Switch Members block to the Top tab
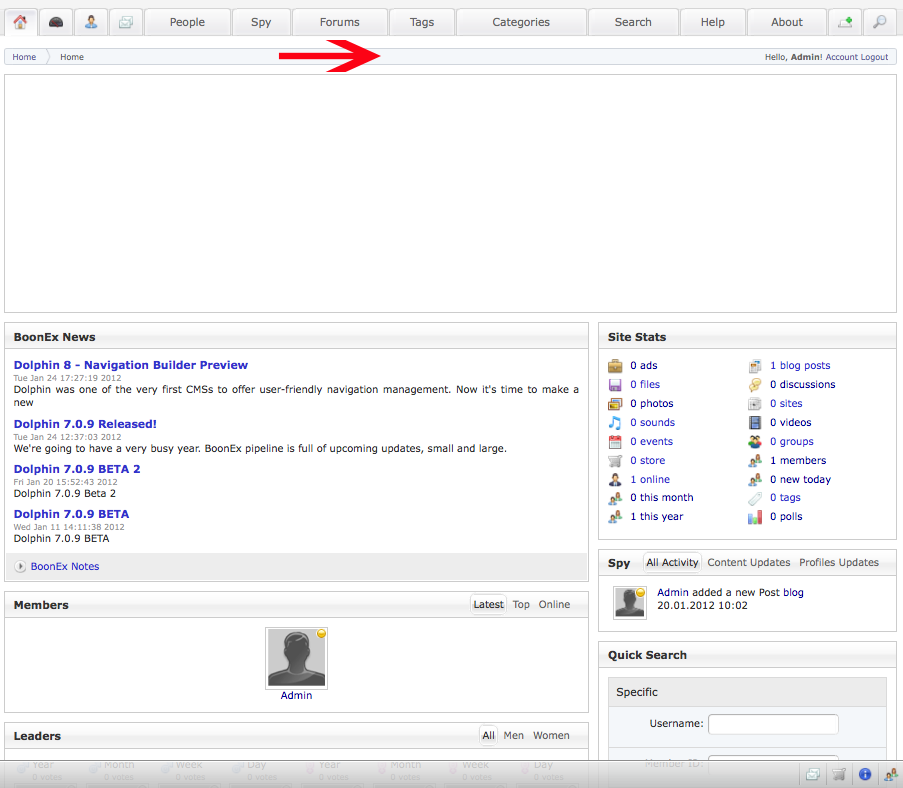903x788 pixels. 521,605
